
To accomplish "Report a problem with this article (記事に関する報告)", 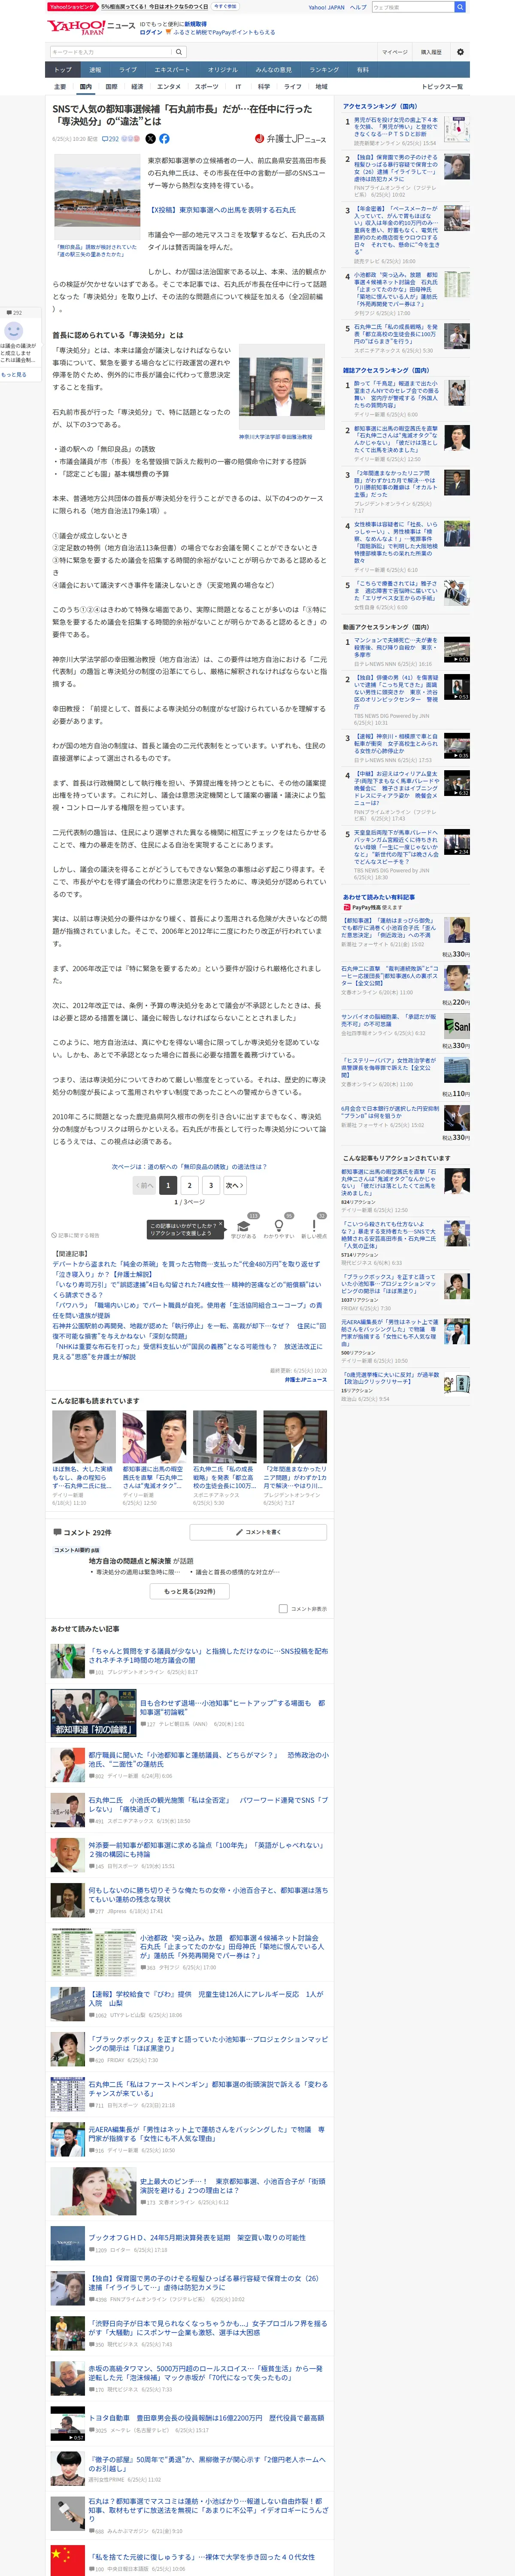I will [76, 1235].
